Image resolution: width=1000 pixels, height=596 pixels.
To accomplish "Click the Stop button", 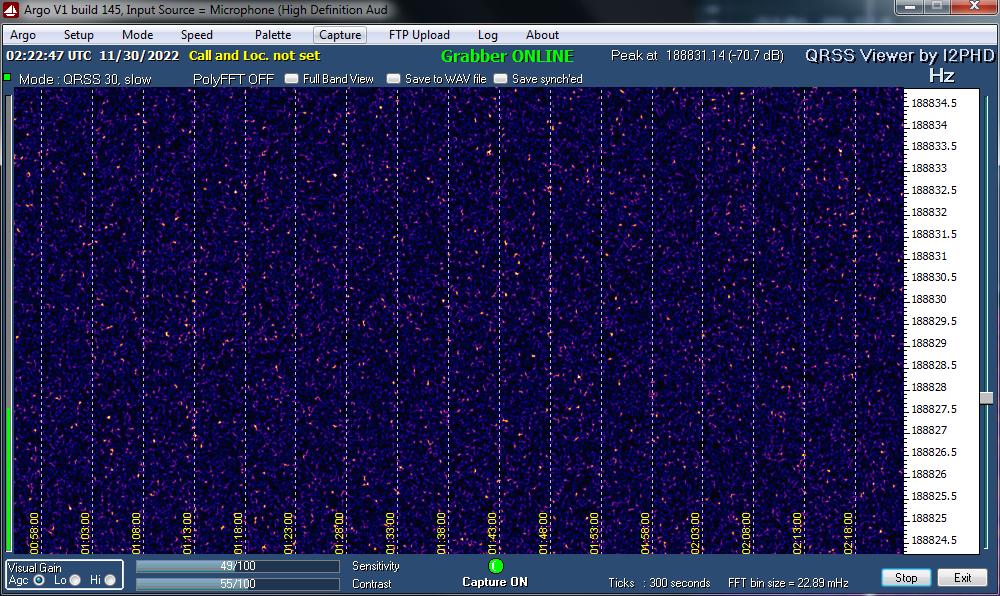I will pos(906,578).
